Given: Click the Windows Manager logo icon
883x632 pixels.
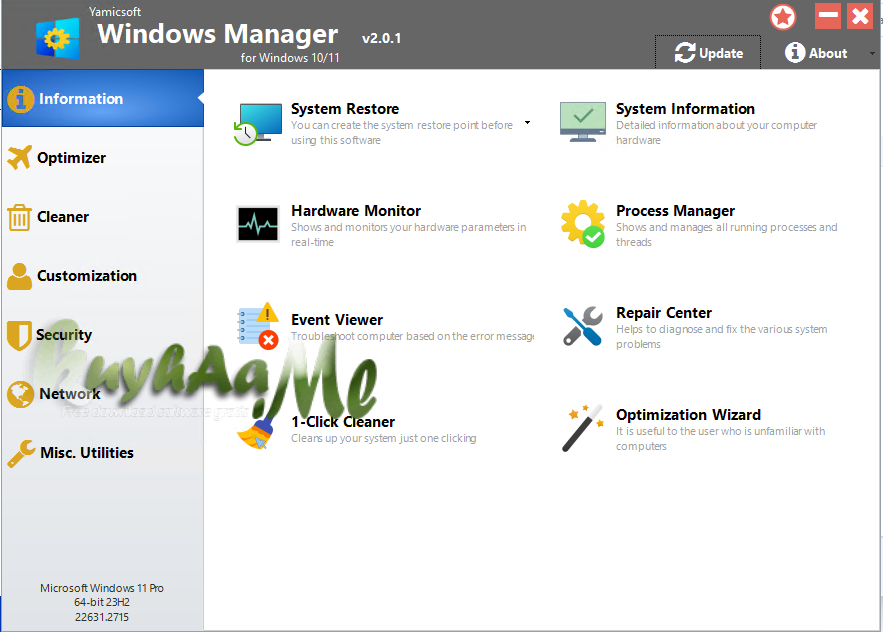Looking at the screenshot, I should [x=57, y=38].
